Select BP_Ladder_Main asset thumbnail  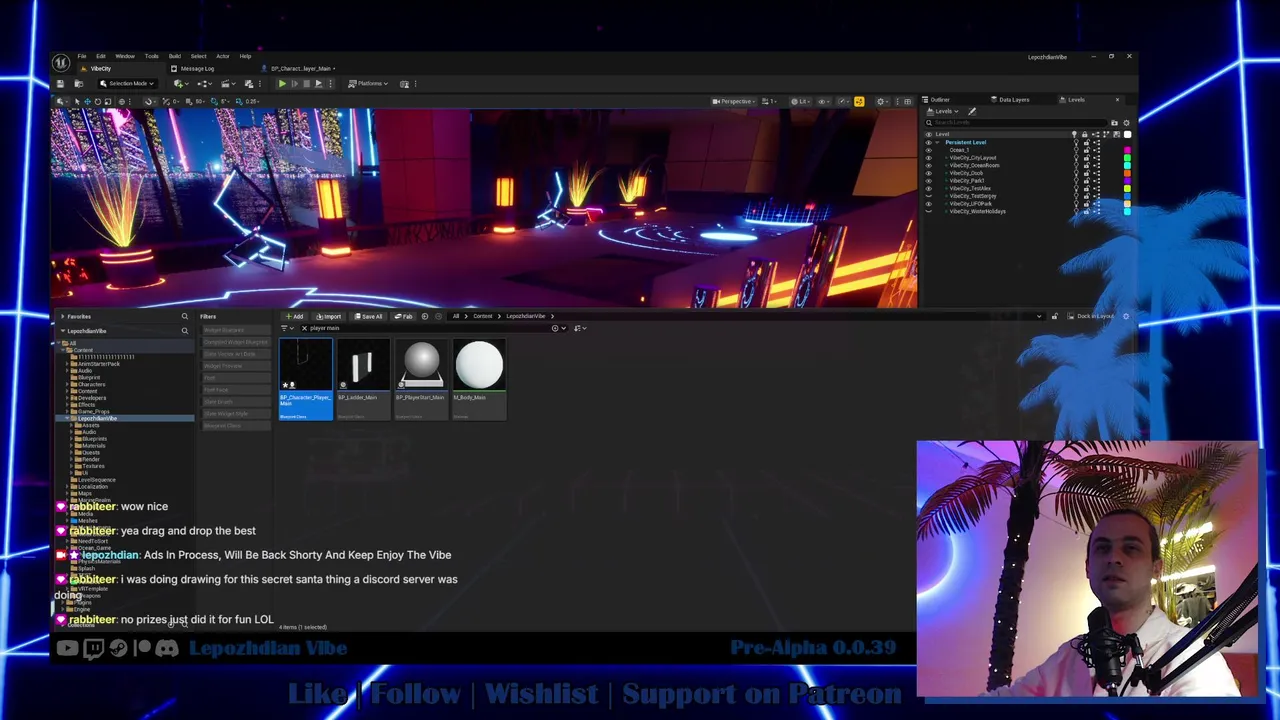363,379
